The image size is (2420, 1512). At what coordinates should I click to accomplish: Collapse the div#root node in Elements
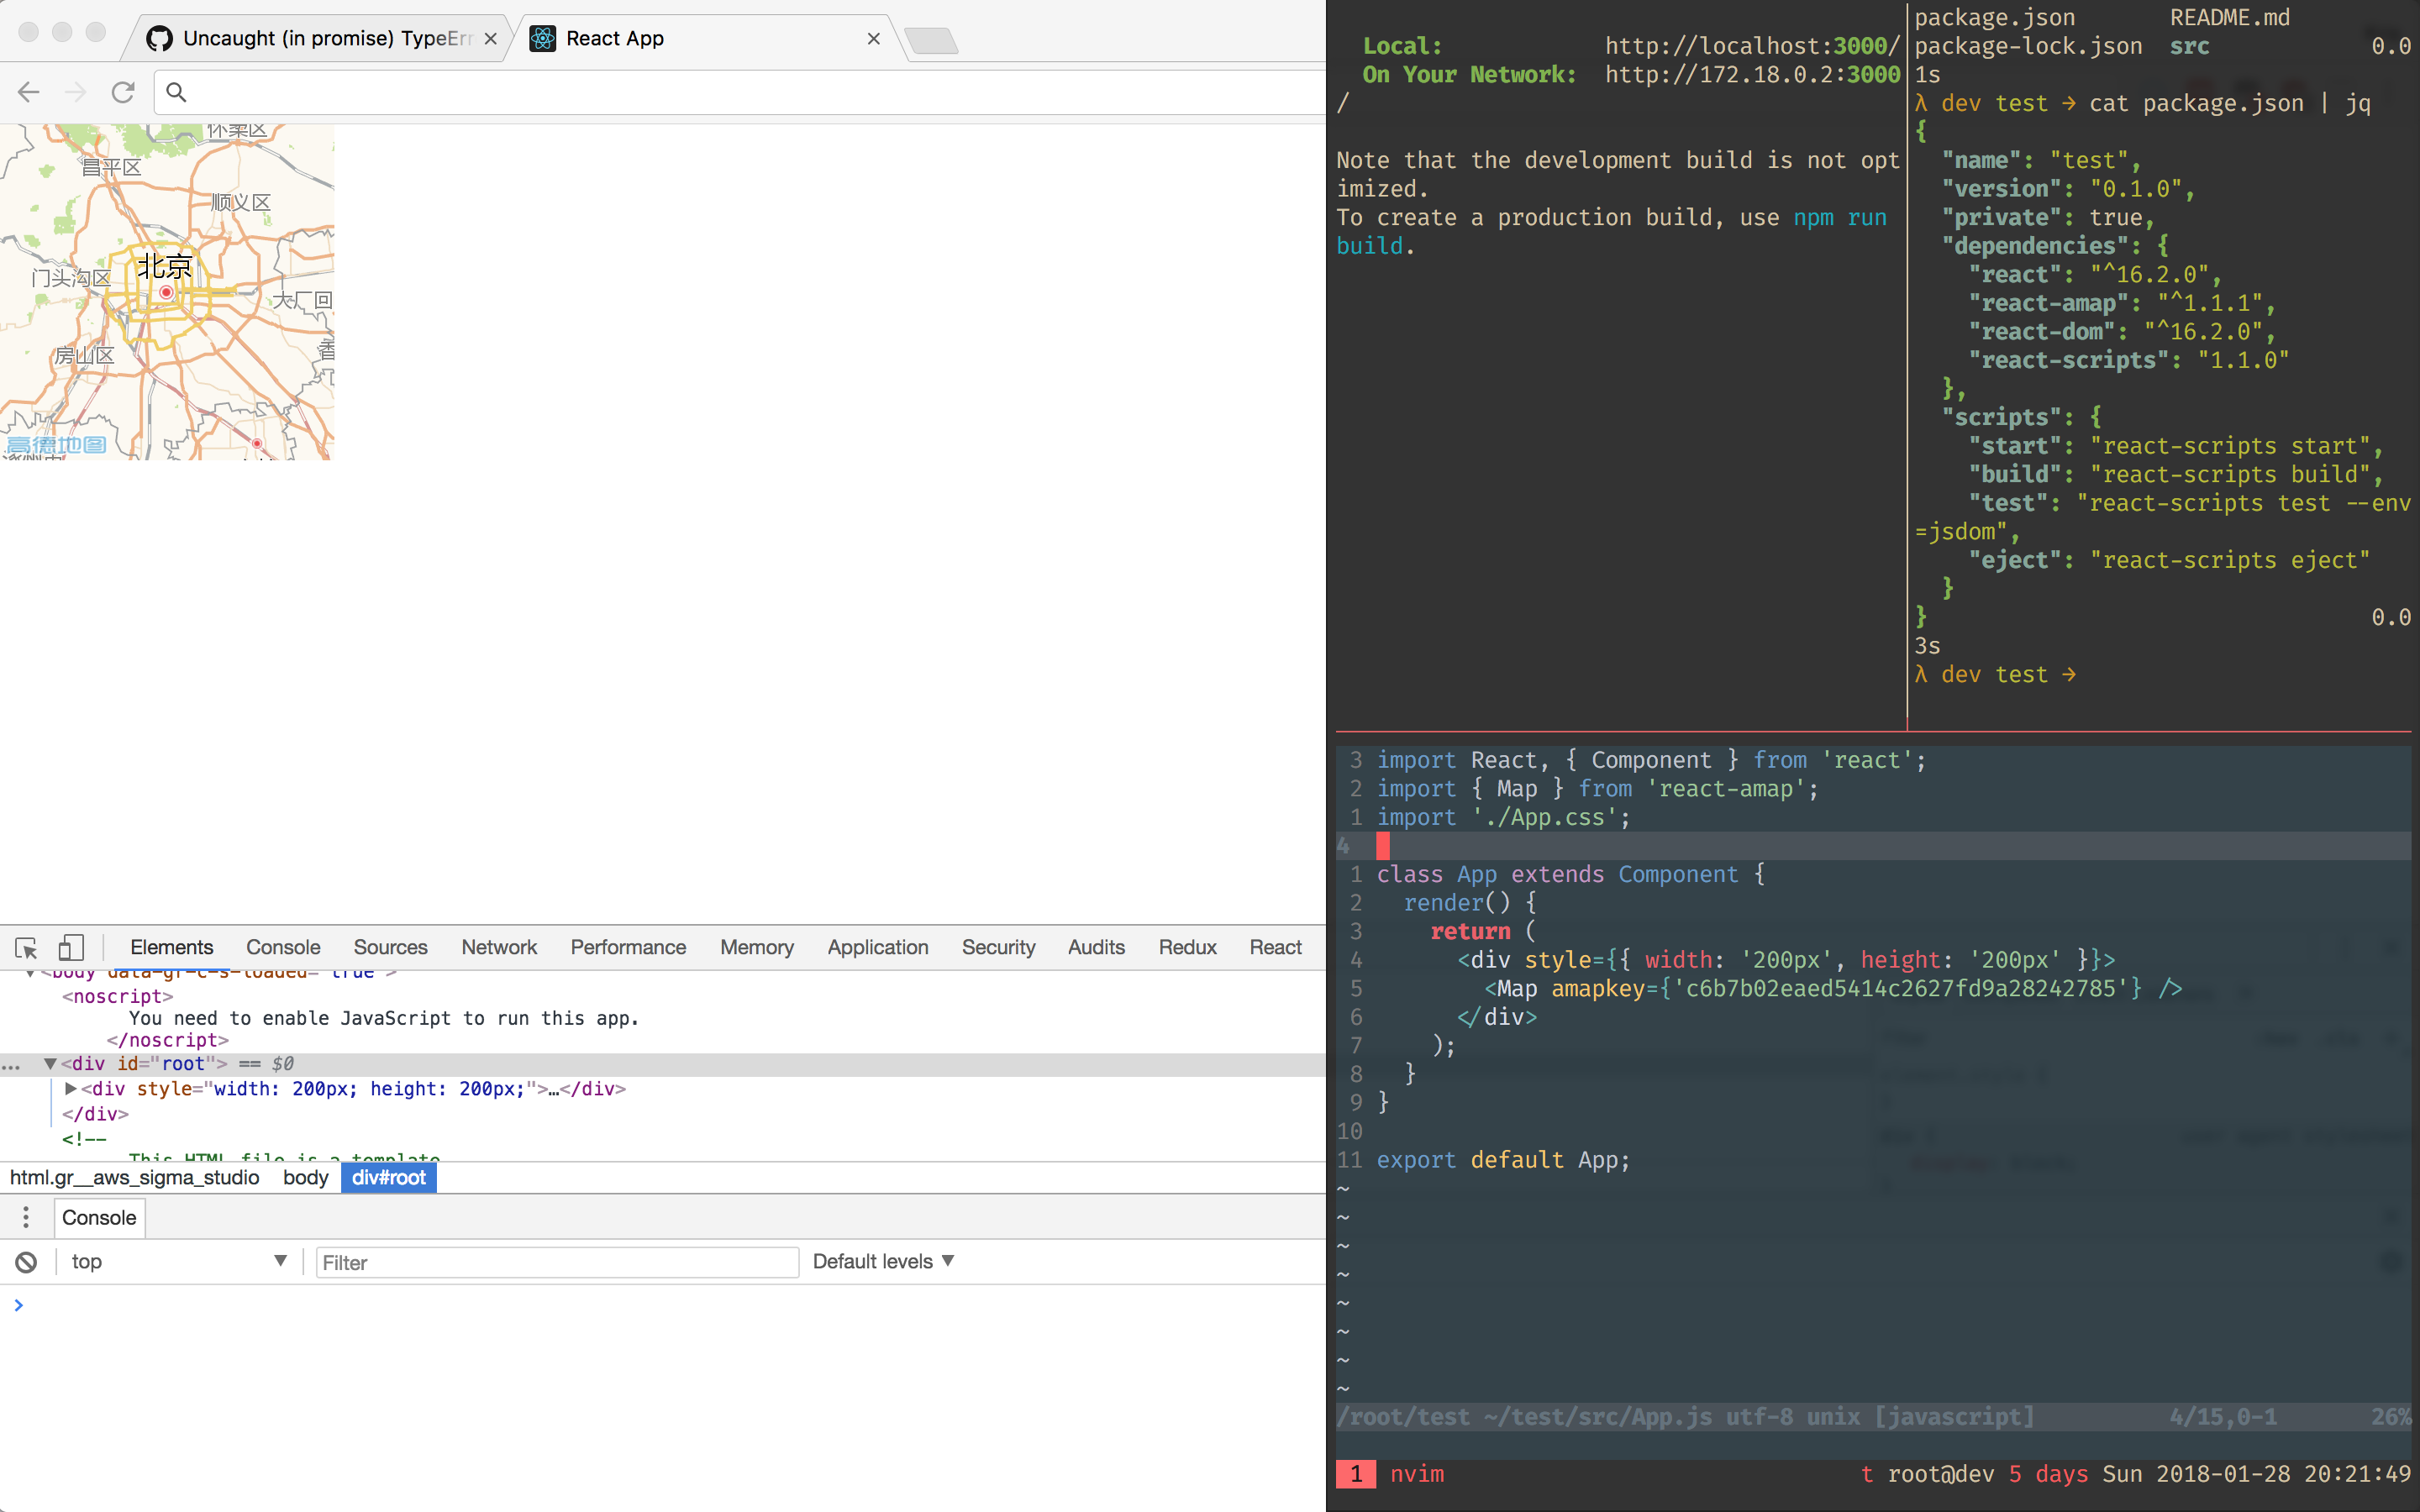(x=50, y=1063)
